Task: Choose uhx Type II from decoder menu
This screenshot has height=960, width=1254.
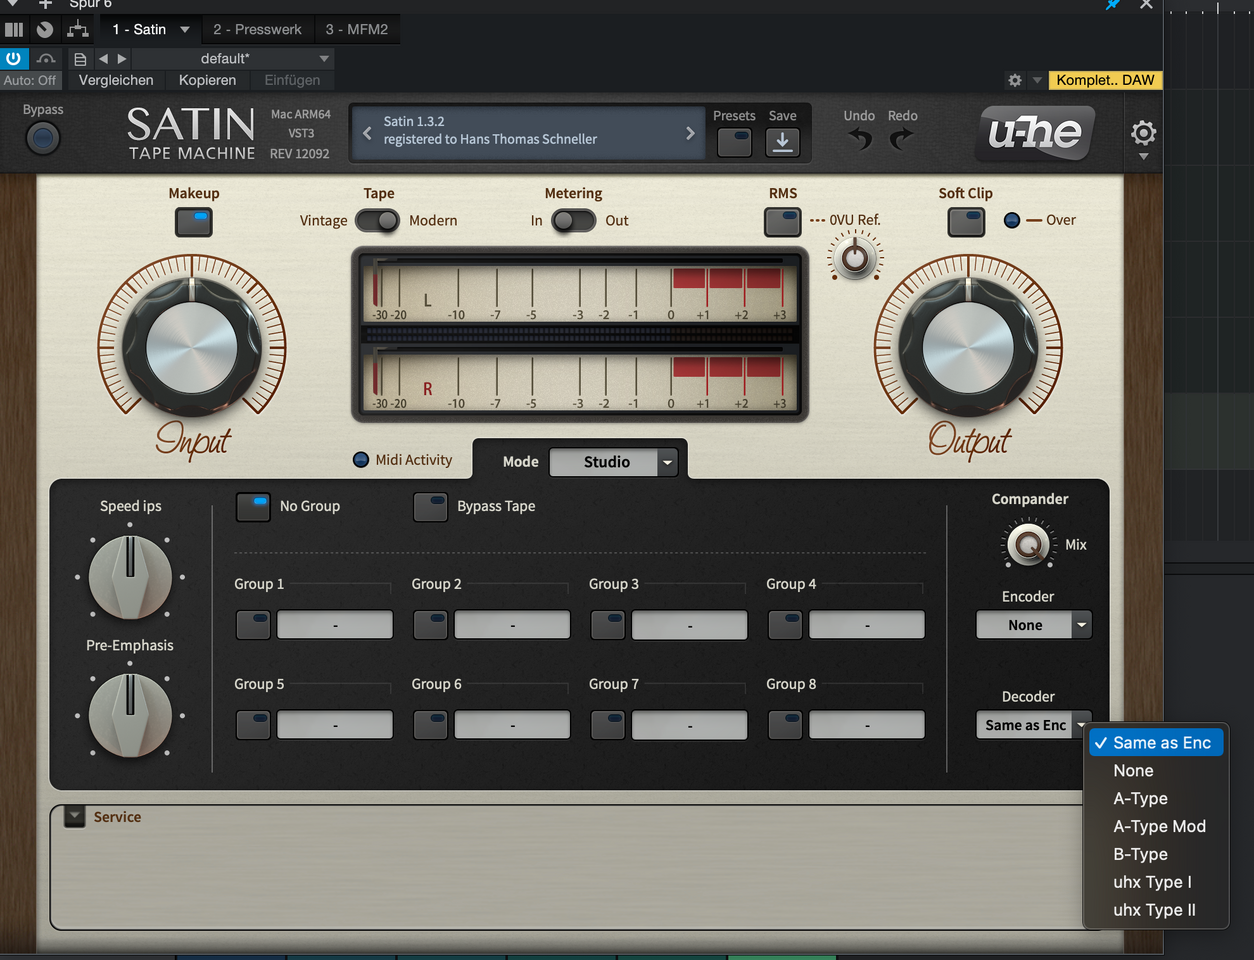Action: 1156,911
